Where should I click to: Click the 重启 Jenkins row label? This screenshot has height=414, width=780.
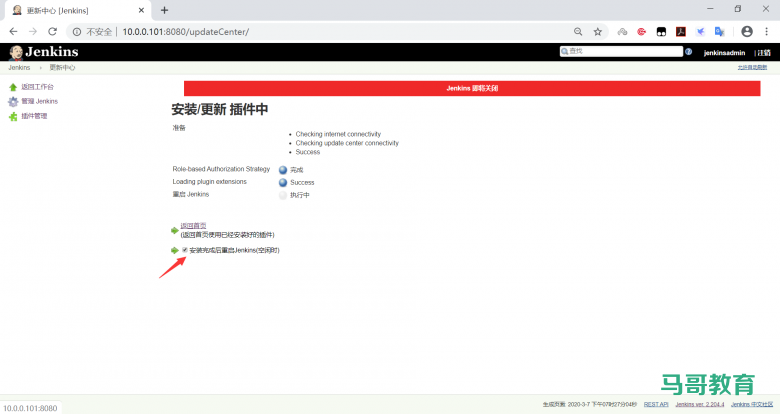pos(191,194)
